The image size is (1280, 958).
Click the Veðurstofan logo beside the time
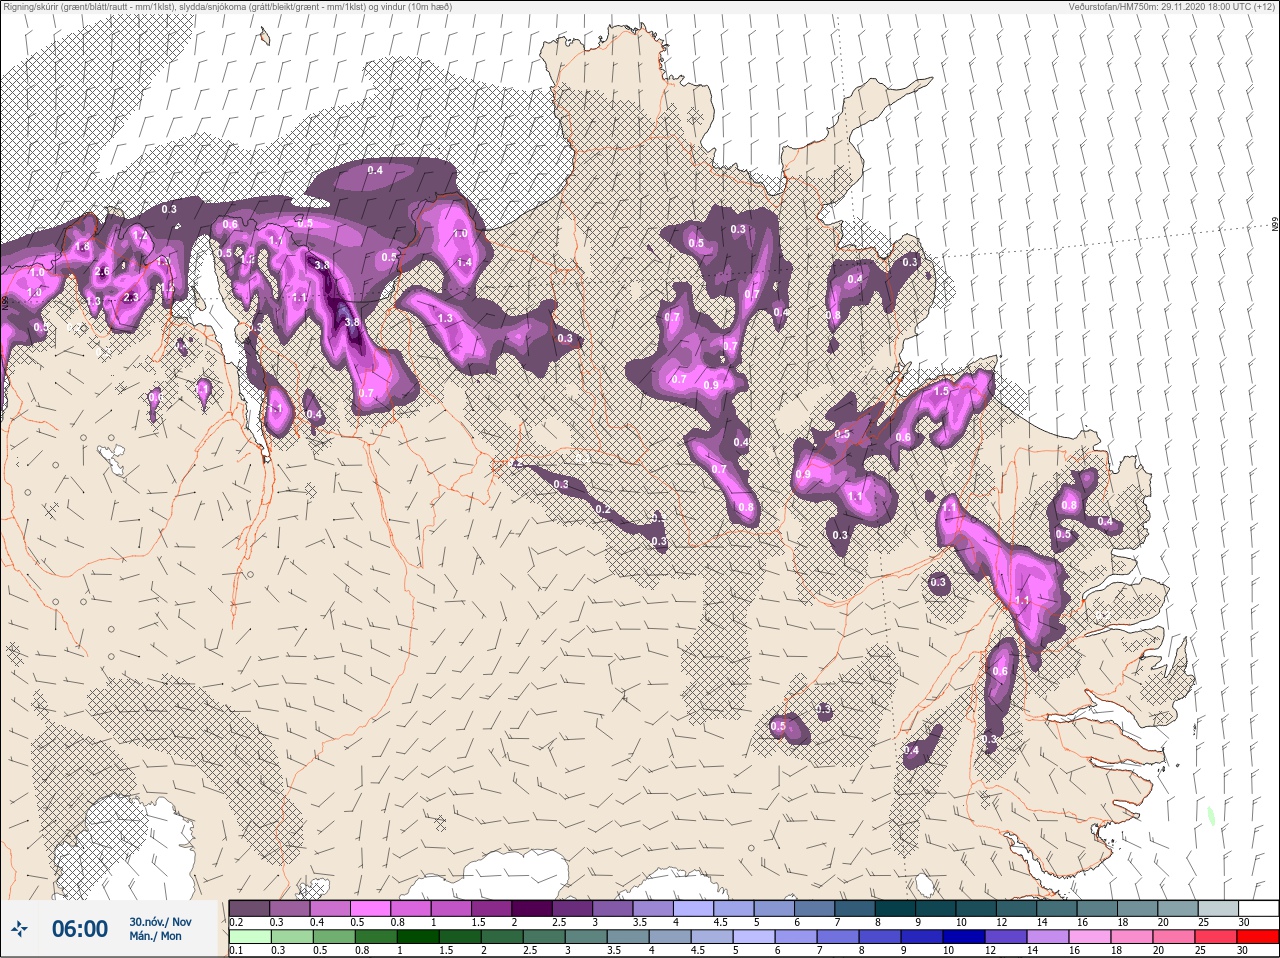[18, 929]
